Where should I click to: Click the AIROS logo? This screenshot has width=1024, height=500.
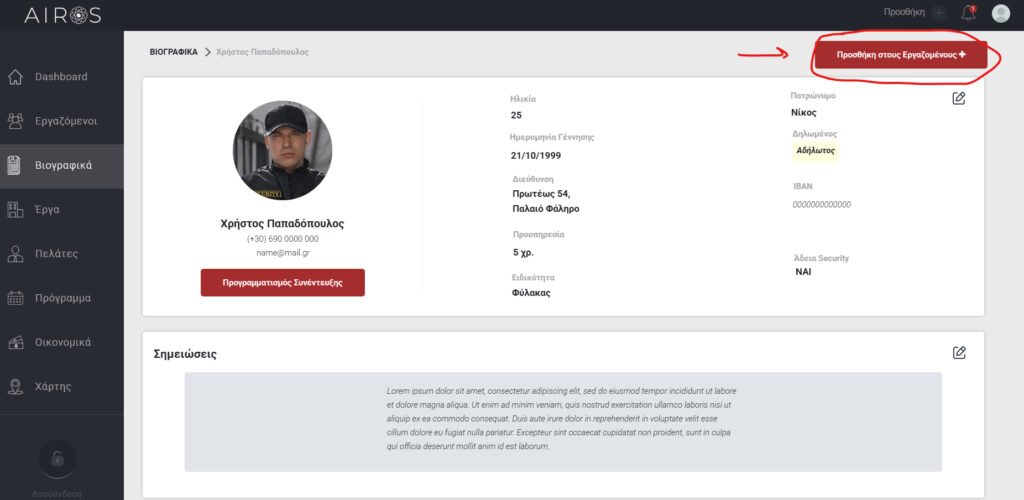[x=62, y=15]
